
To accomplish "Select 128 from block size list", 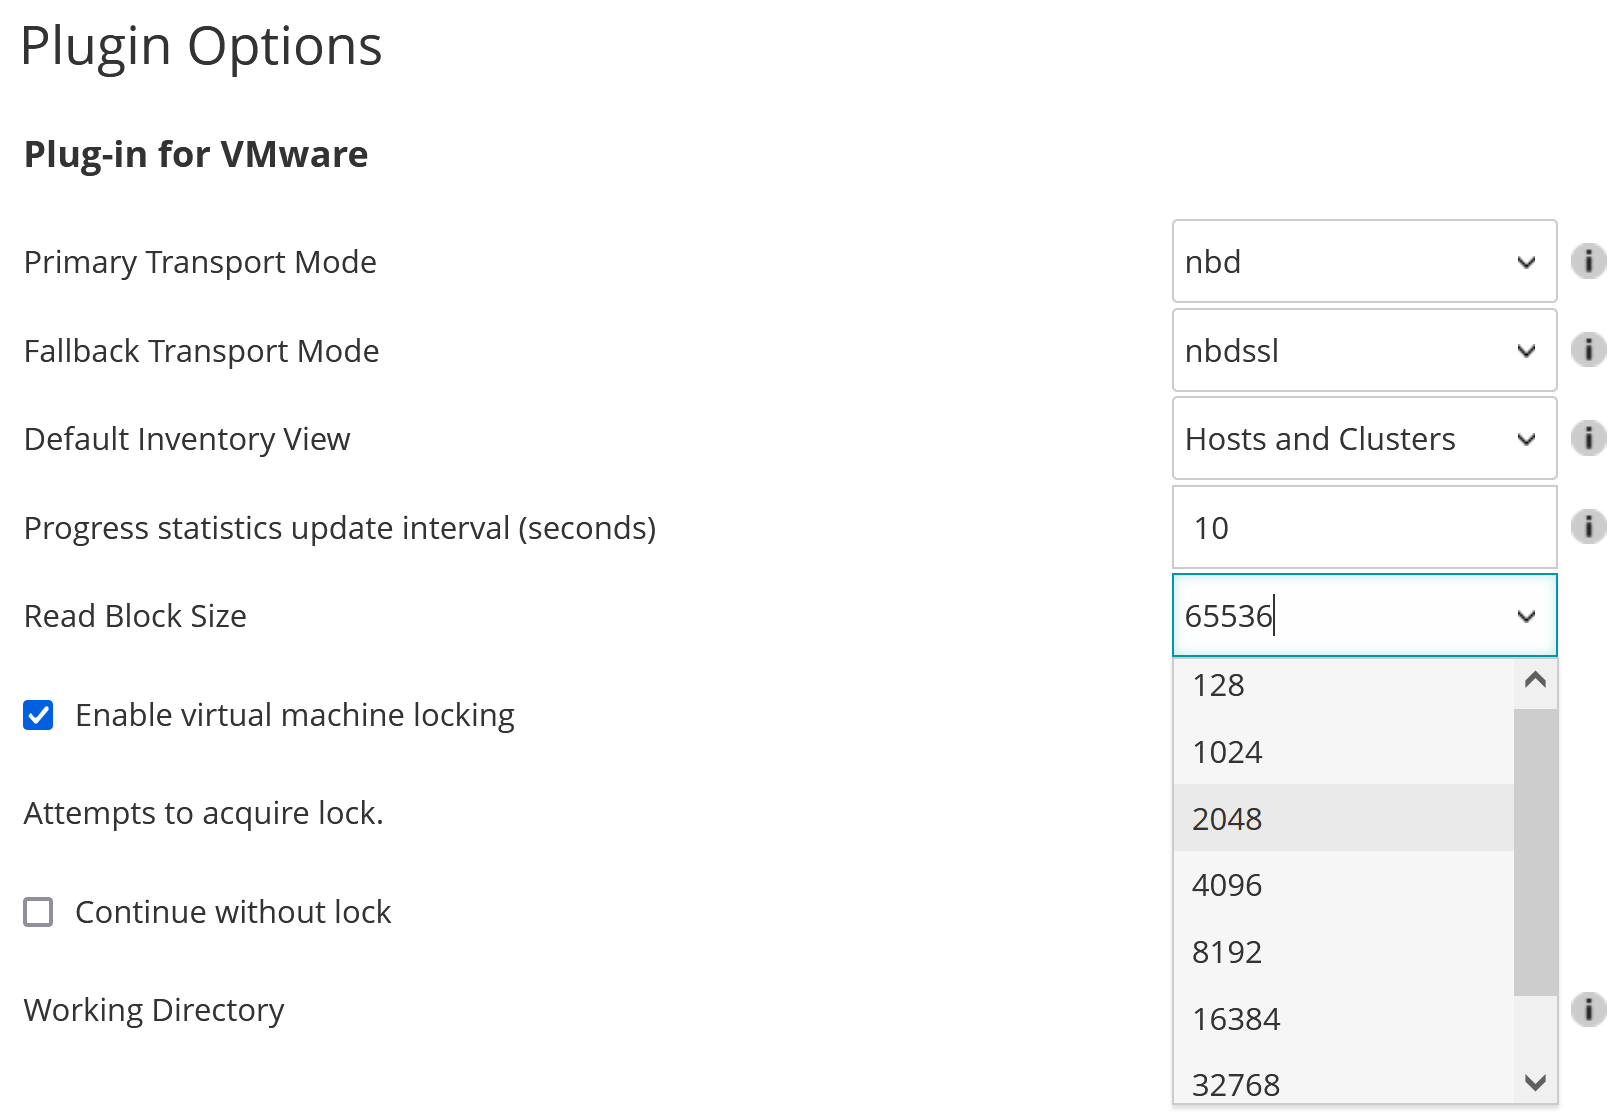I will [1344, 685].
